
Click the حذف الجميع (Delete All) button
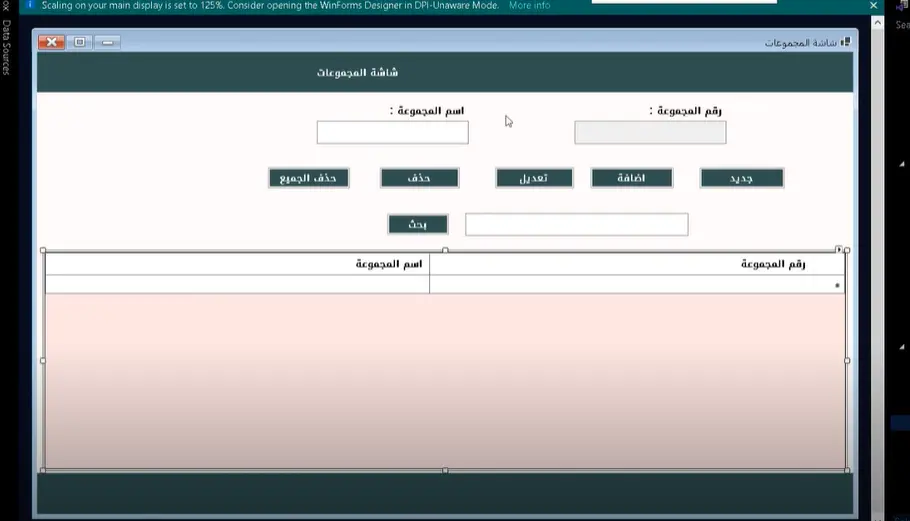click(x=309, y=178)
